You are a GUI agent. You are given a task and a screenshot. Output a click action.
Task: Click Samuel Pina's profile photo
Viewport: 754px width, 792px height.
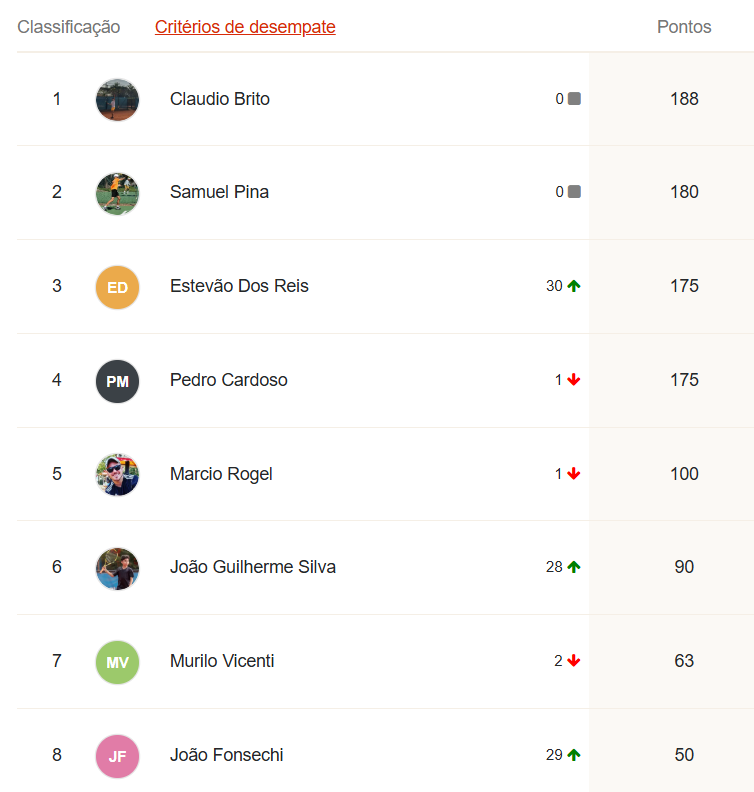tap(117, 193)
